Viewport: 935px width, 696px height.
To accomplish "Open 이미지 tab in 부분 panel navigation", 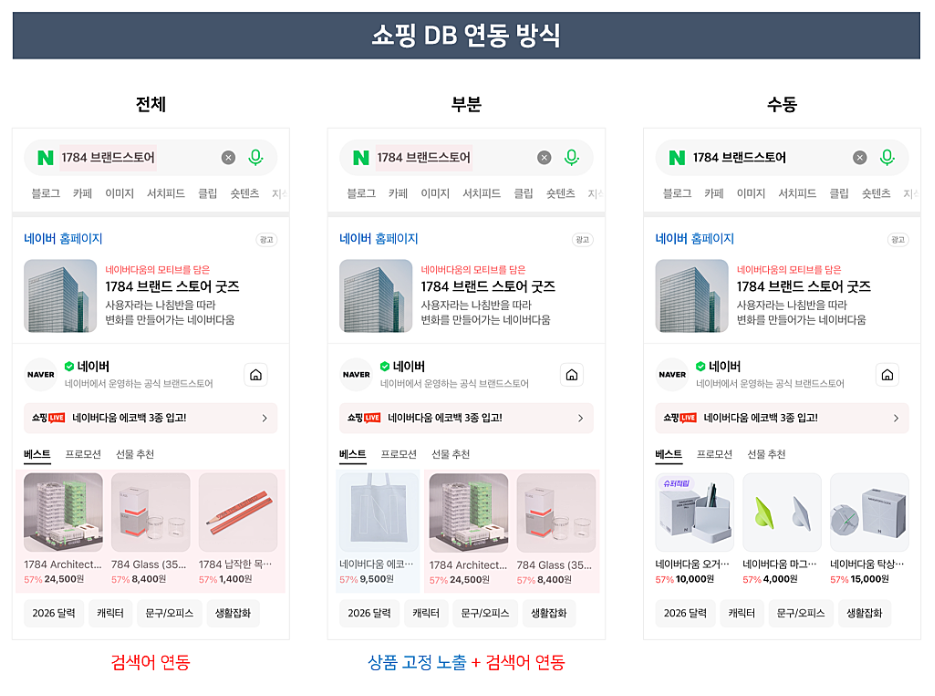I will 435,194.
